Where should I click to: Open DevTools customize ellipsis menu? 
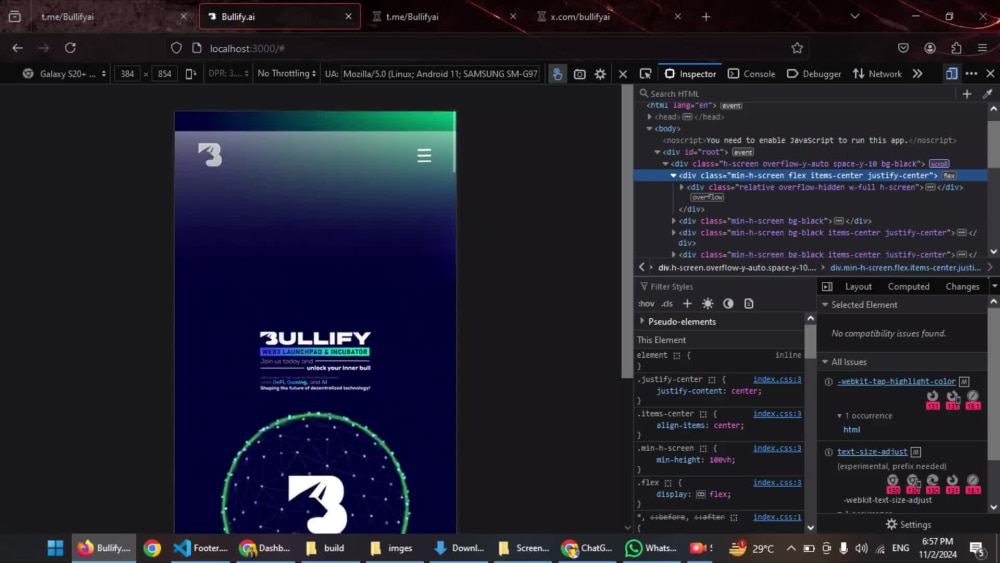coord(971,74)
